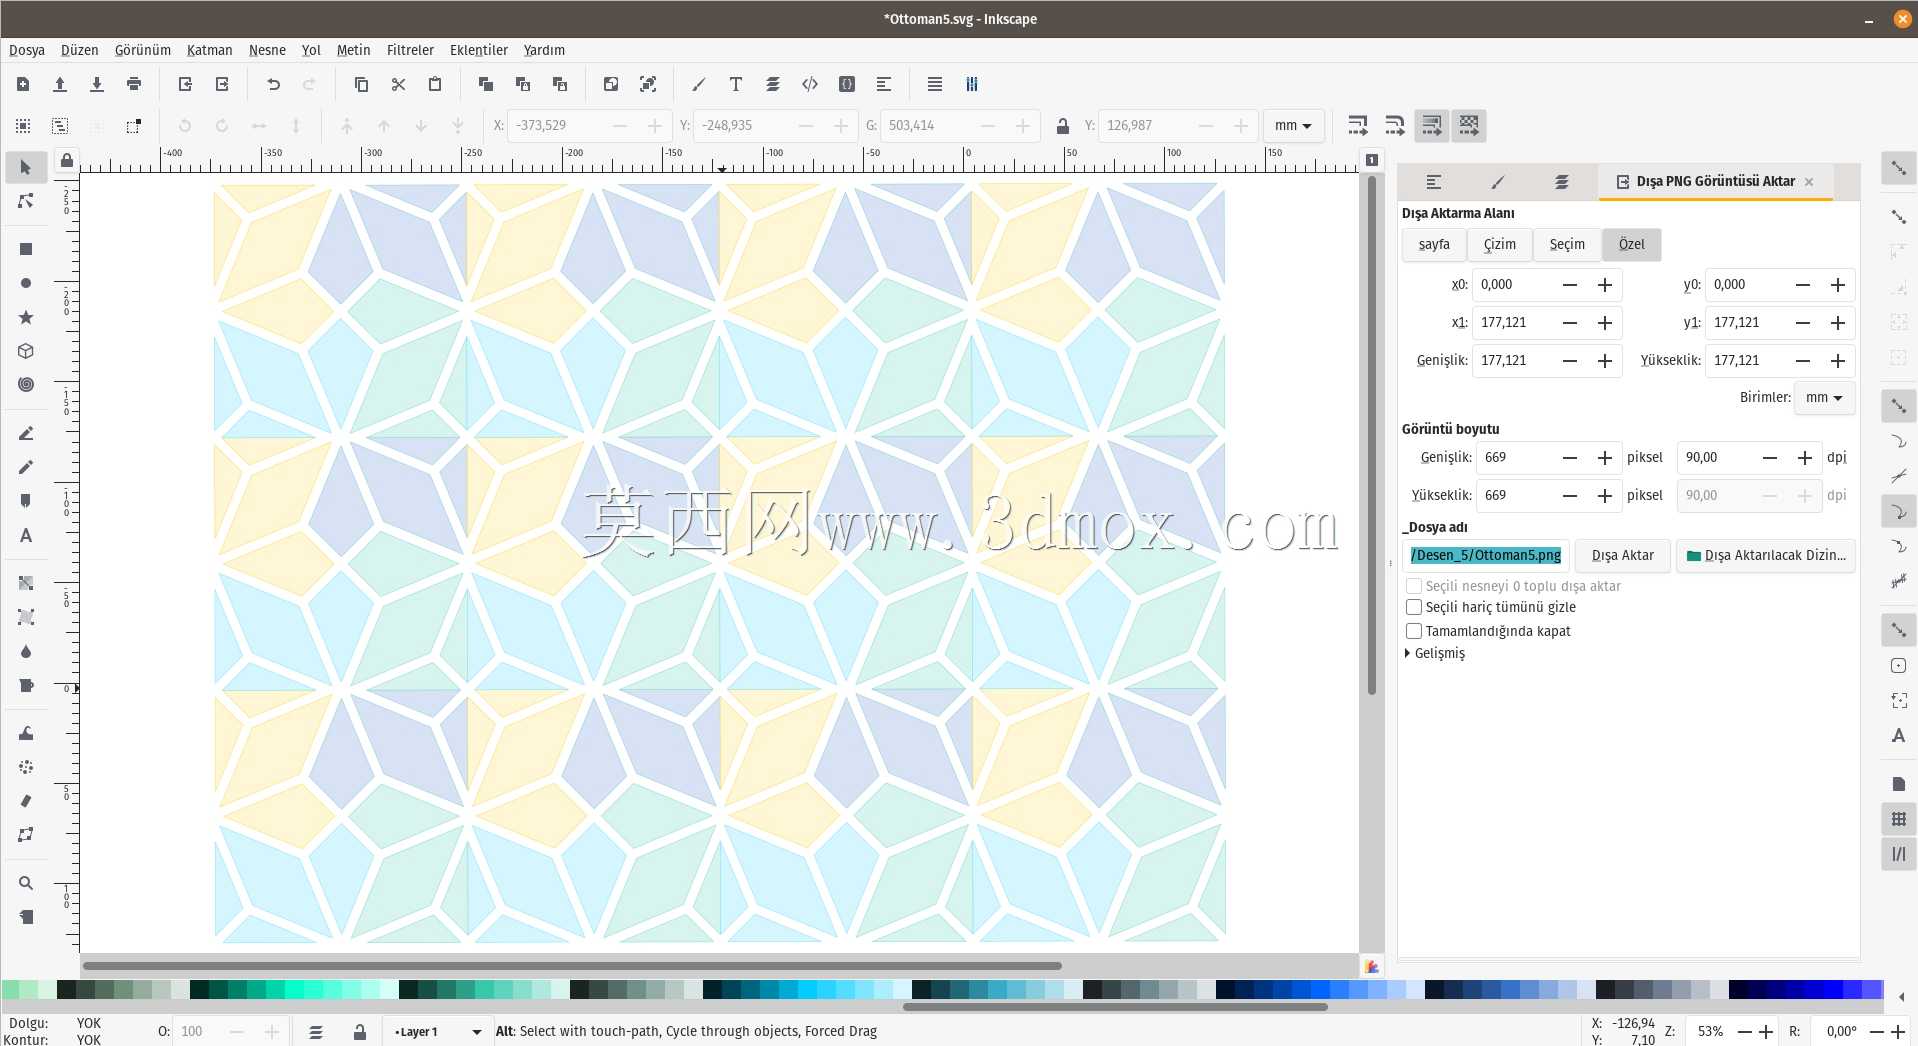Open the Layer 1 selector dropdown

(437, 1032)
